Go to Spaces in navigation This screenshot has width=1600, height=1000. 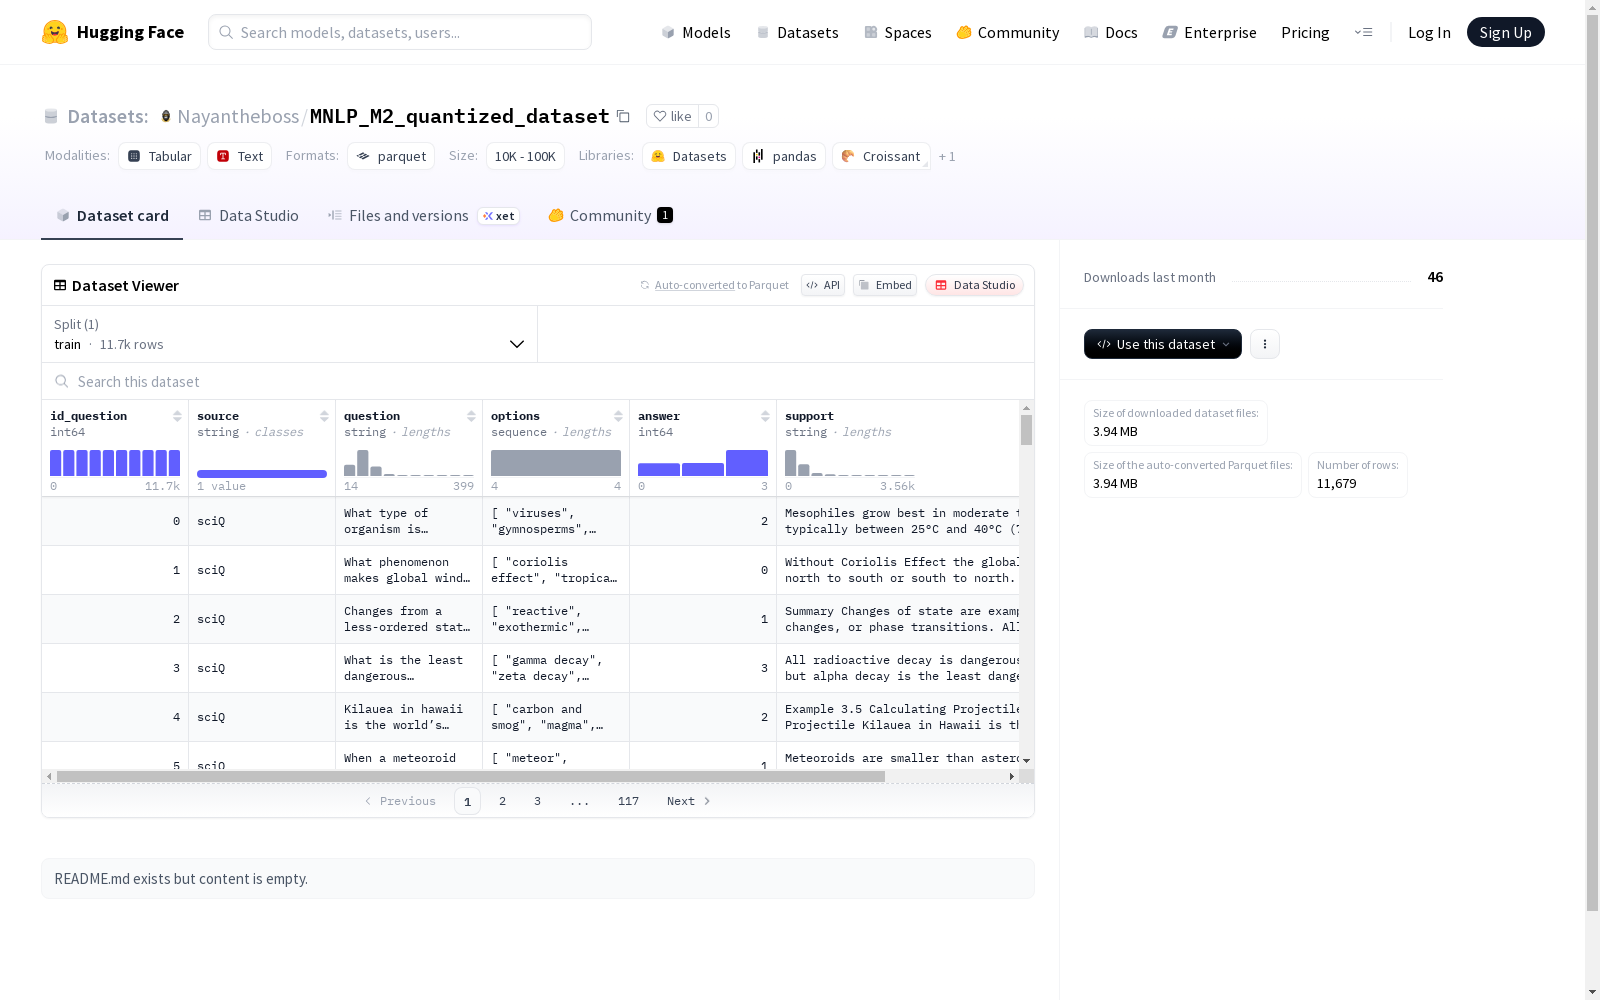coord(897,32)
